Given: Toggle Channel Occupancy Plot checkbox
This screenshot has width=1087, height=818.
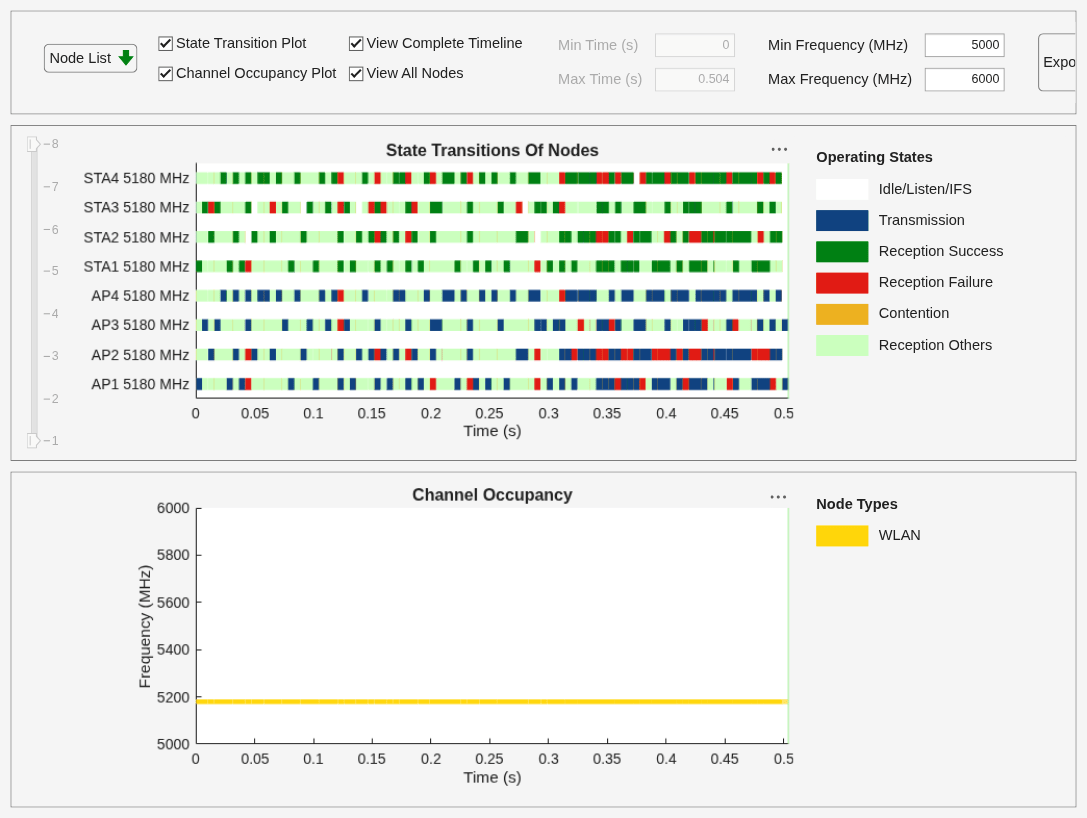Looking at the screenshot, I should point(165,73).
